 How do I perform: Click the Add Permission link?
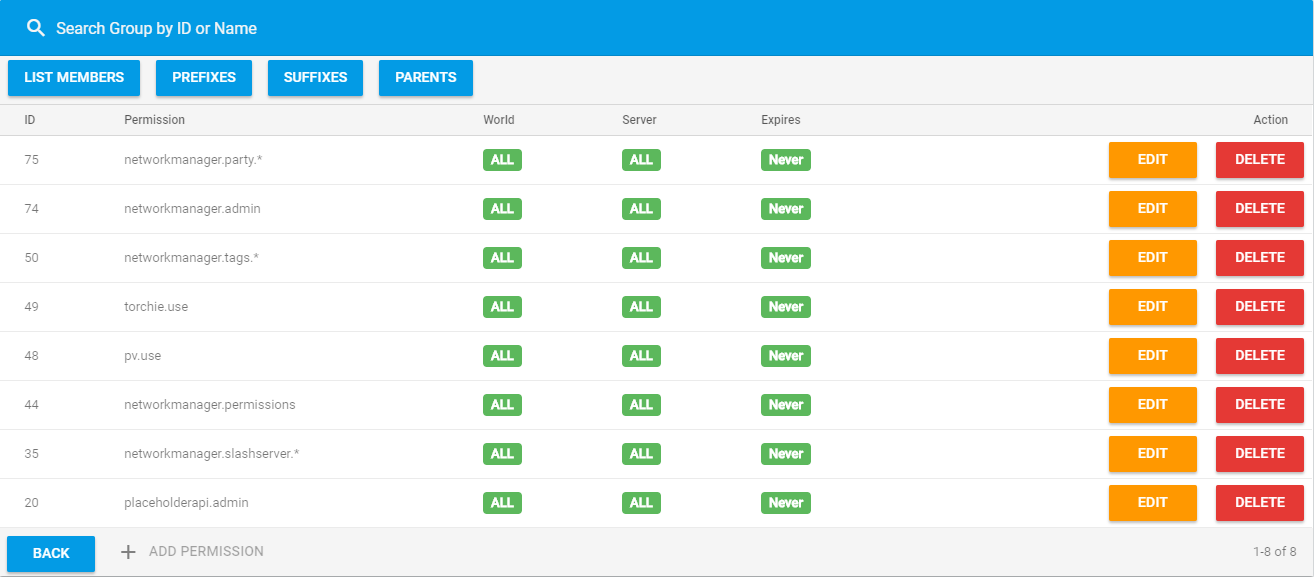206,552
